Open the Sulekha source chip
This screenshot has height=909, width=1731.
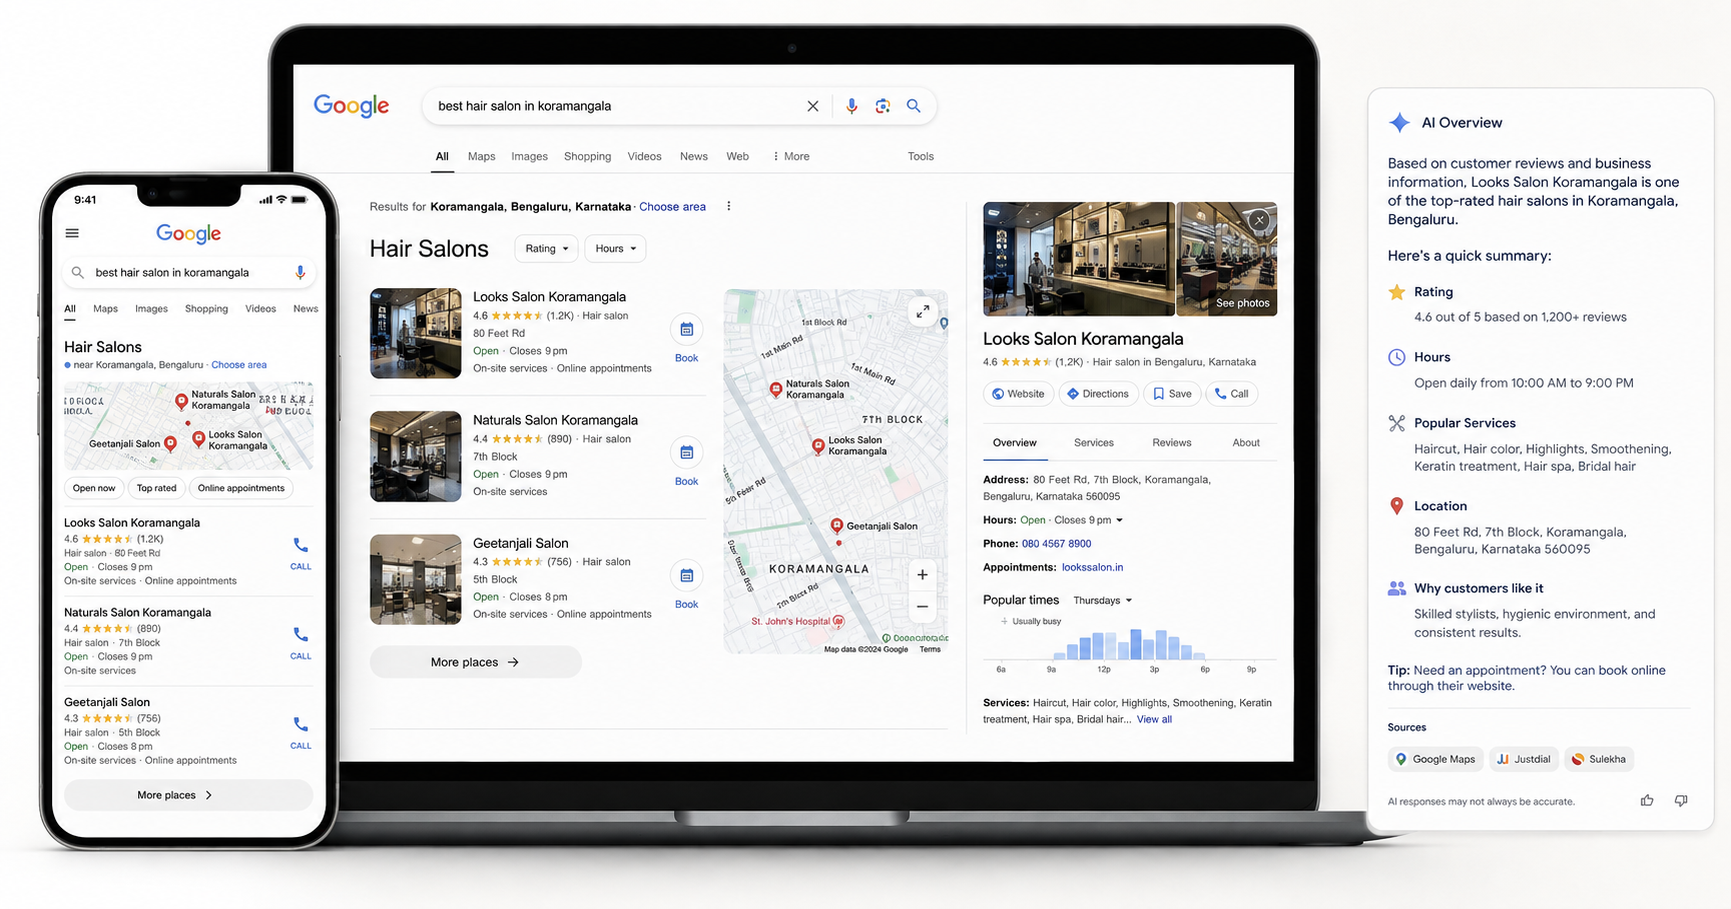(1598, 759)
